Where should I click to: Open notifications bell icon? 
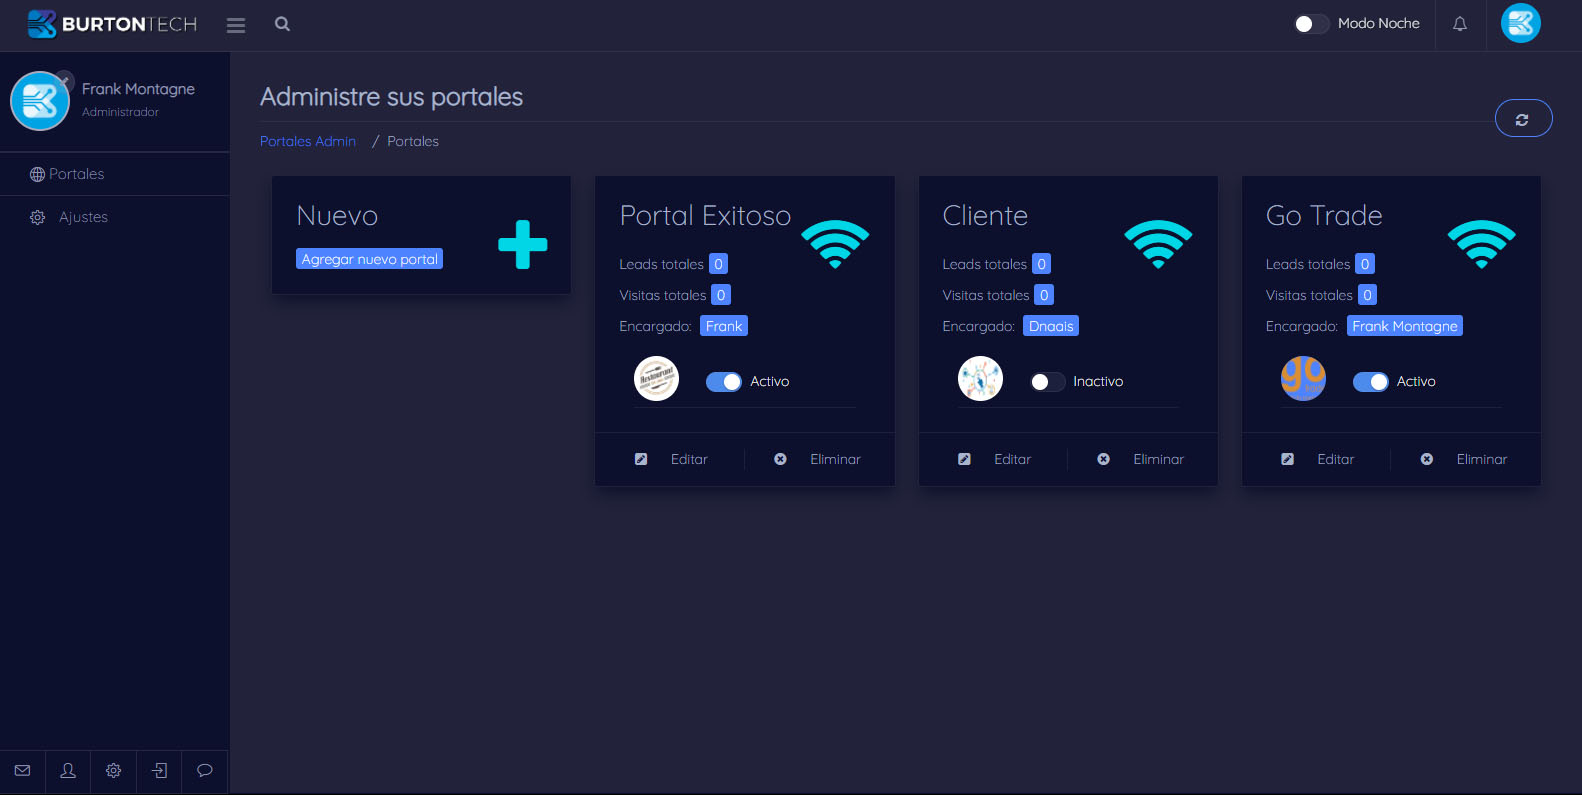(1460, 24)
